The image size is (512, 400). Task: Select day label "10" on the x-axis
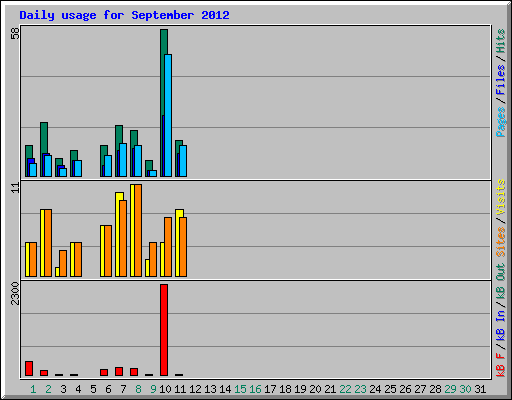165,389
